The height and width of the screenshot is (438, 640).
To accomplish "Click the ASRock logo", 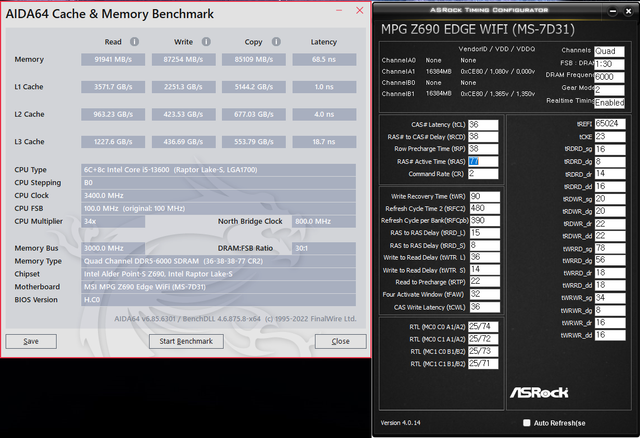I will point(539,393).
